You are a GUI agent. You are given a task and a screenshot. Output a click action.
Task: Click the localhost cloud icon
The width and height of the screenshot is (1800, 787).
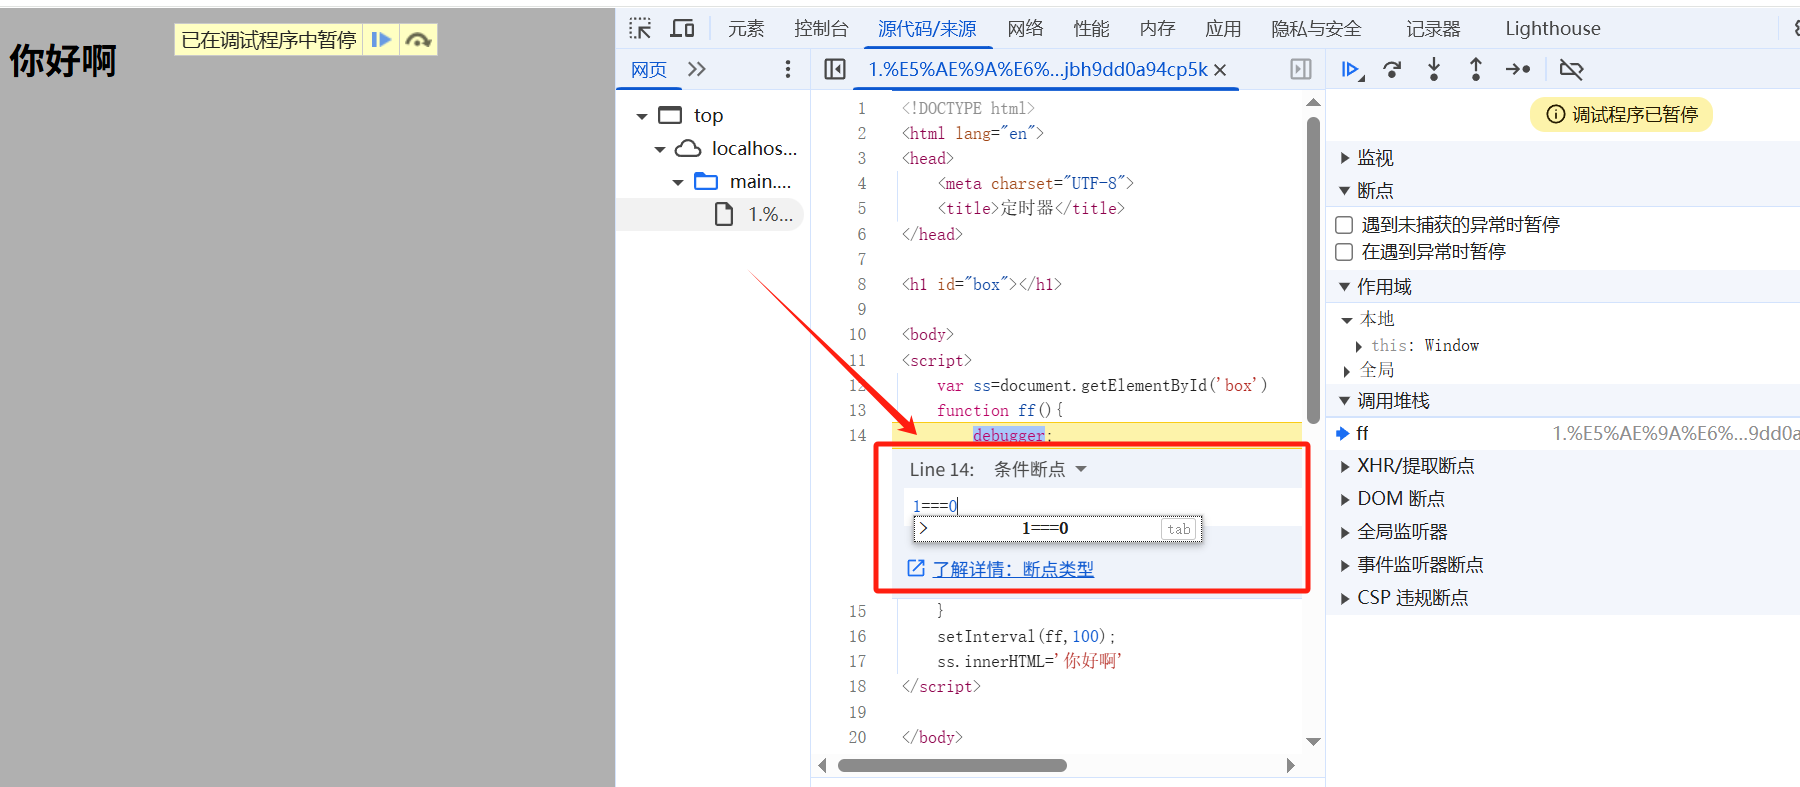coord(688,148)
